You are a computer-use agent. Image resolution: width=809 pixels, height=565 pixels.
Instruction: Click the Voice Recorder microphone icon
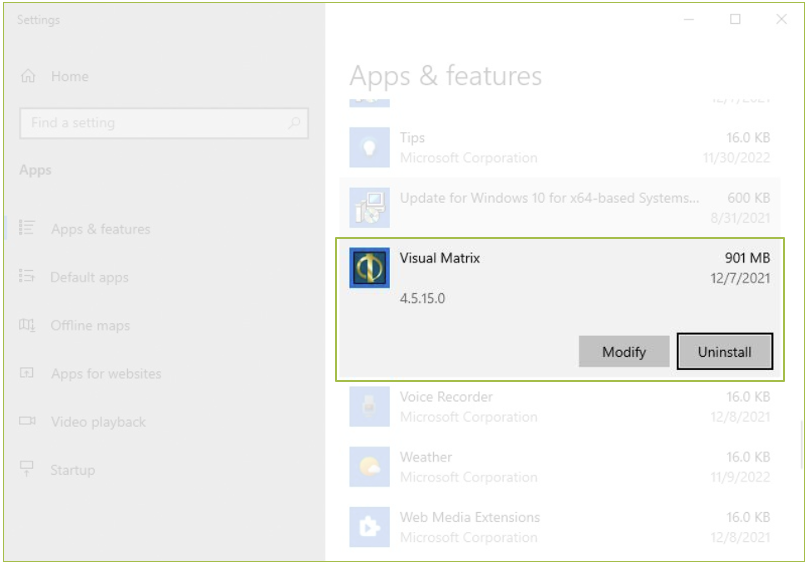point(369,406)
